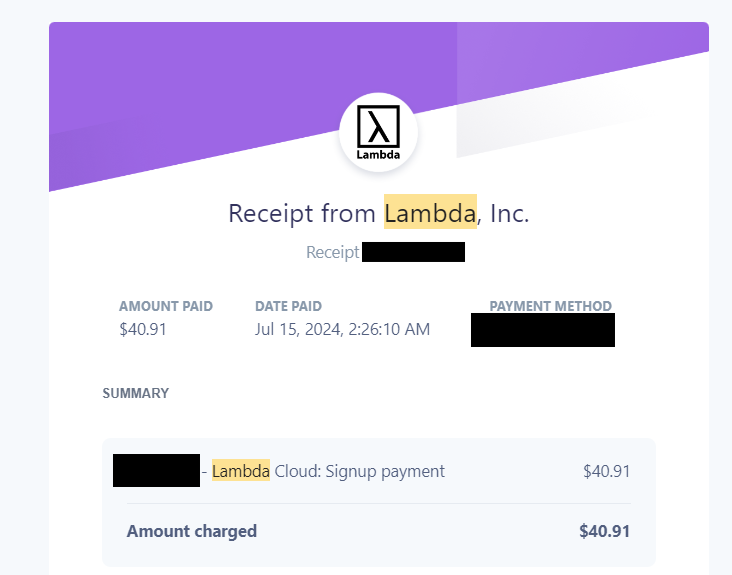Click the redacted receipt number box

pos(413,252)
